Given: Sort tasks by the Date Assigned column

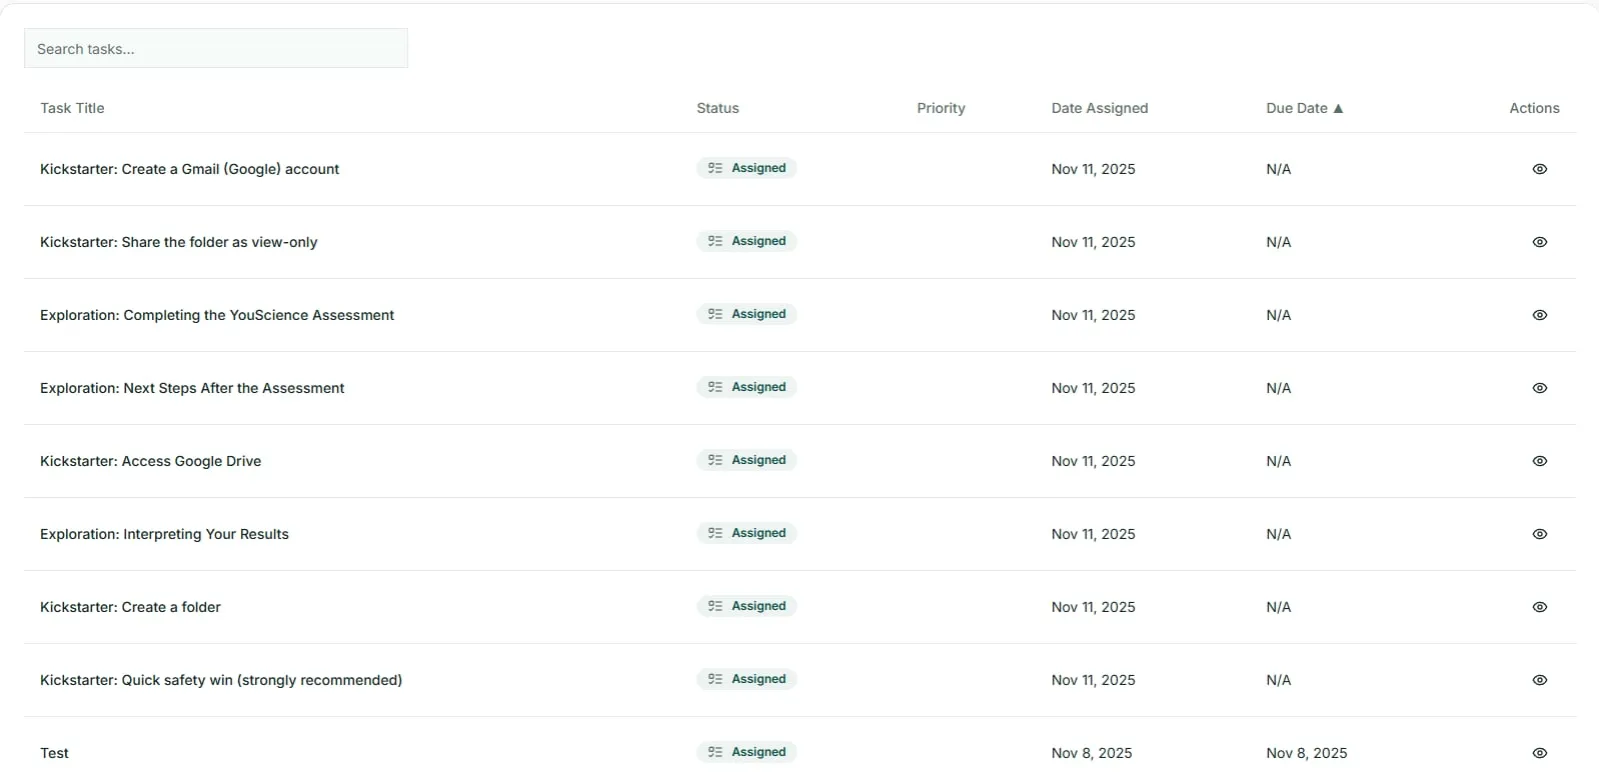Looking at the screenshot, I should (1098, 108).
